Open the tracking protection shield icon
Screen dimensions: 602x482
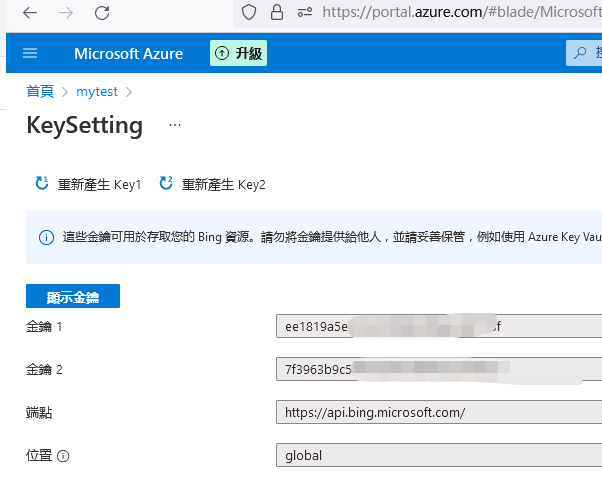(249, 12)
